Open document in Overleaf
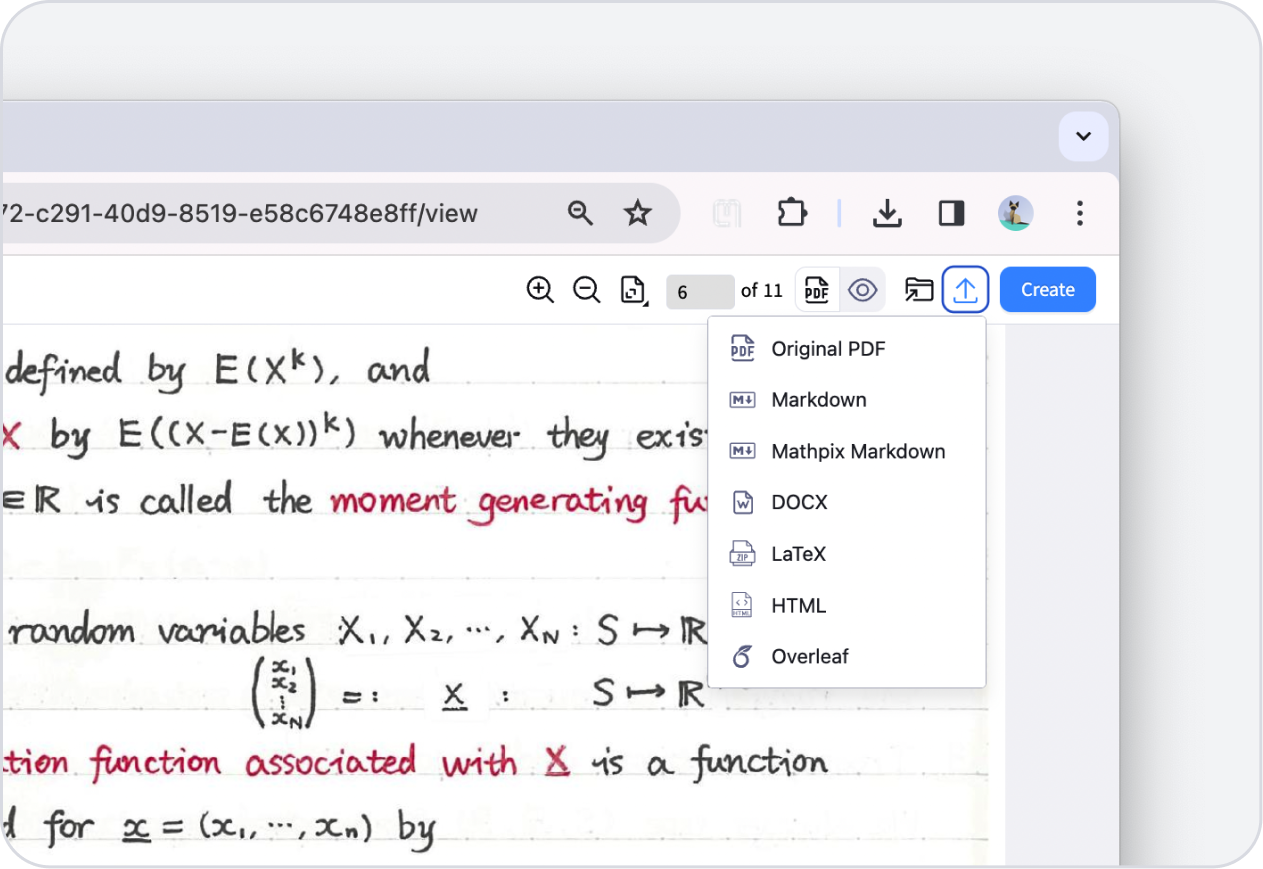 point(846,657)
